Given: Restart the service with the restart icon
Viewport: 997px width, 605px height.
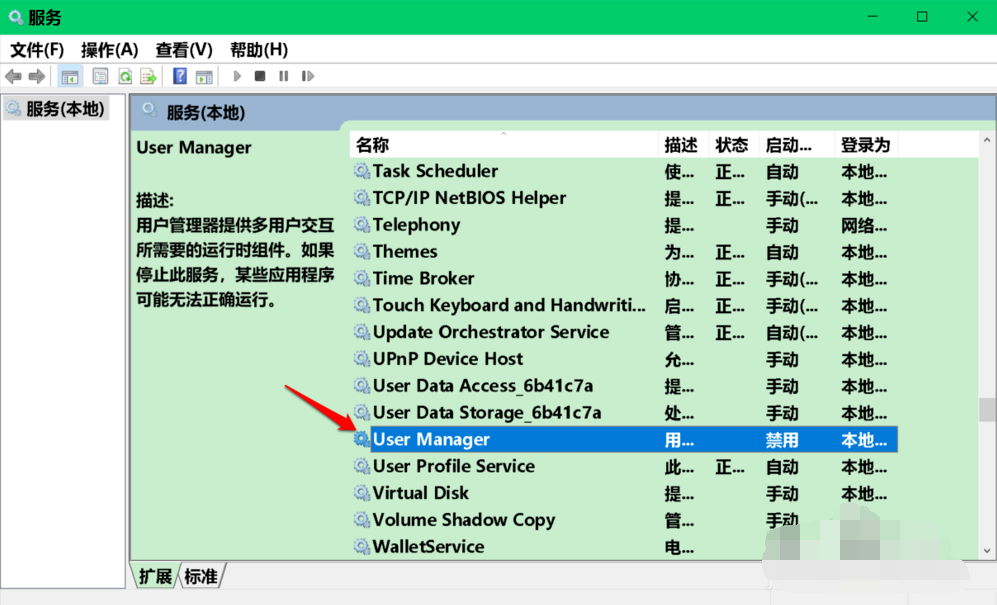Looking at the screenshot, I should (x=310, y=76).
